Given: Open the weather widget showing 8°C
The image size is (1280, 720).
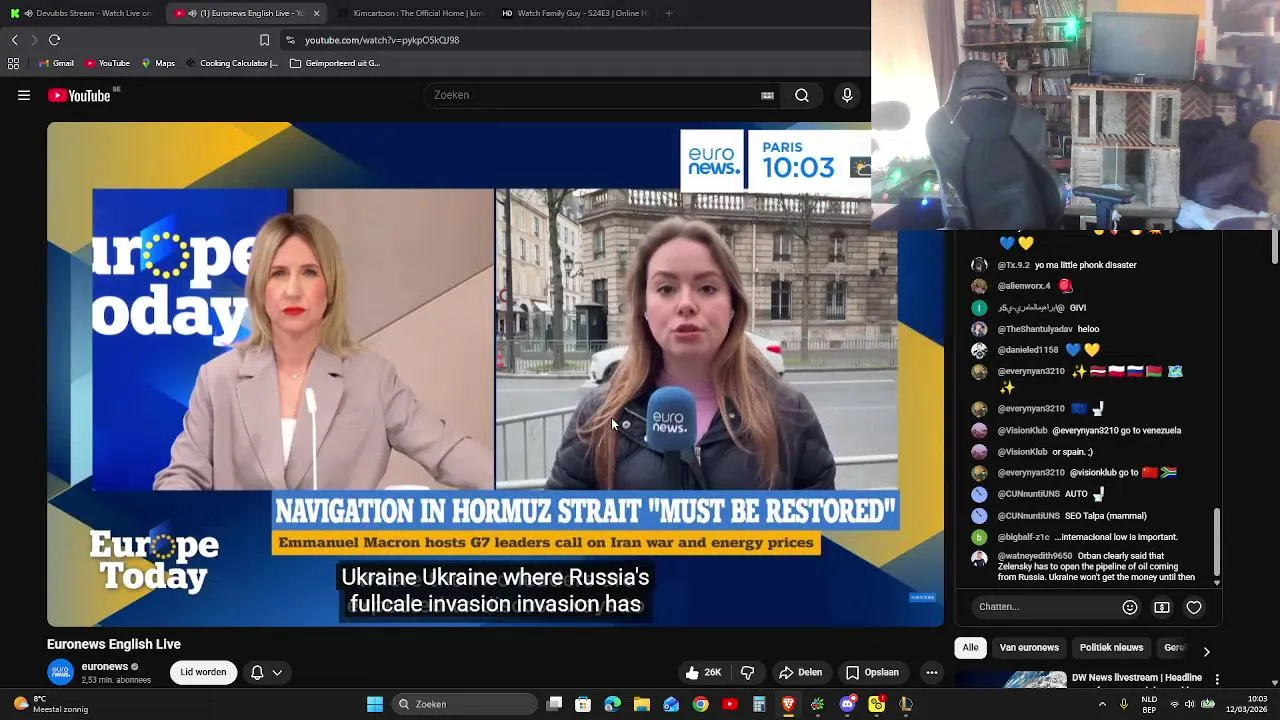Looking at the screenshot, I should [51, 704].
